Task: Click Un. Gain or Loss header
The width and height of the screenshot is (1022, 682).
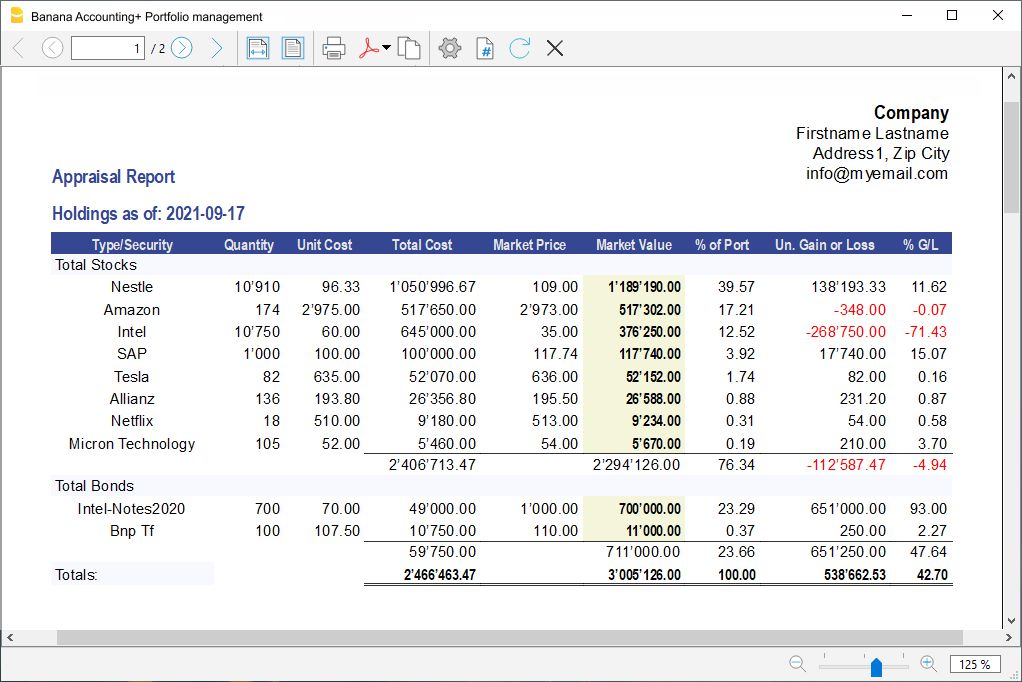Action: (x=825, y=245)
